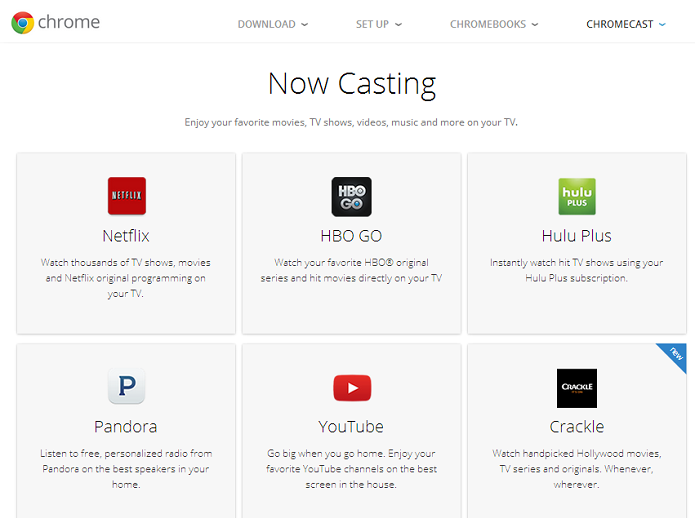
Task: Expand the Download menu arrow
Action: point(305,24)
